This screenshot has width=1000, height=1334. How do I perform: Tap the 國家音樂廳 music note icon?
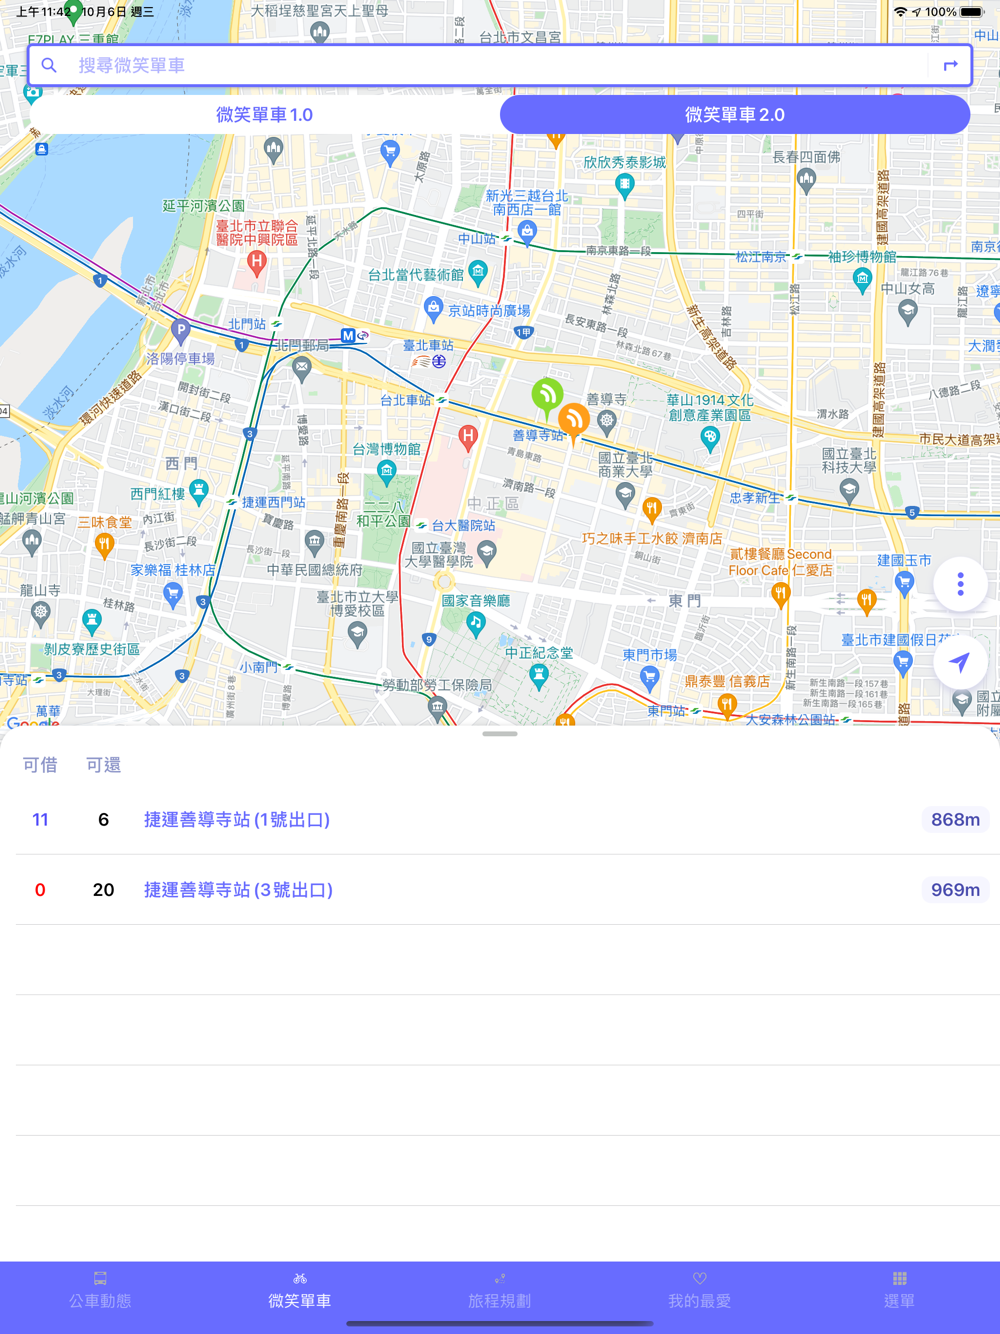pos(476,623)
